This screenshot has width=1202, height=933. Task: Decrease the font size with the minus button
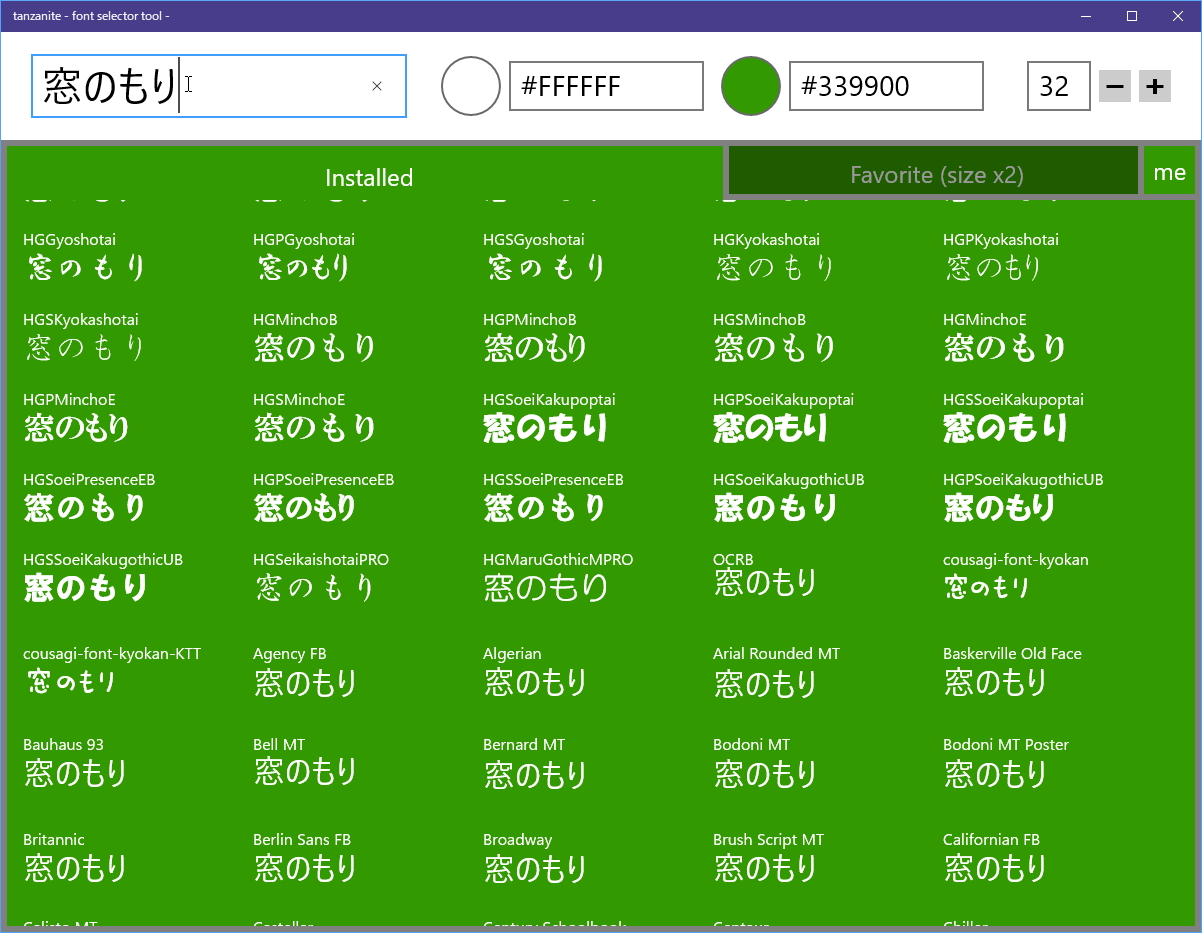(x=1115, y=86)
